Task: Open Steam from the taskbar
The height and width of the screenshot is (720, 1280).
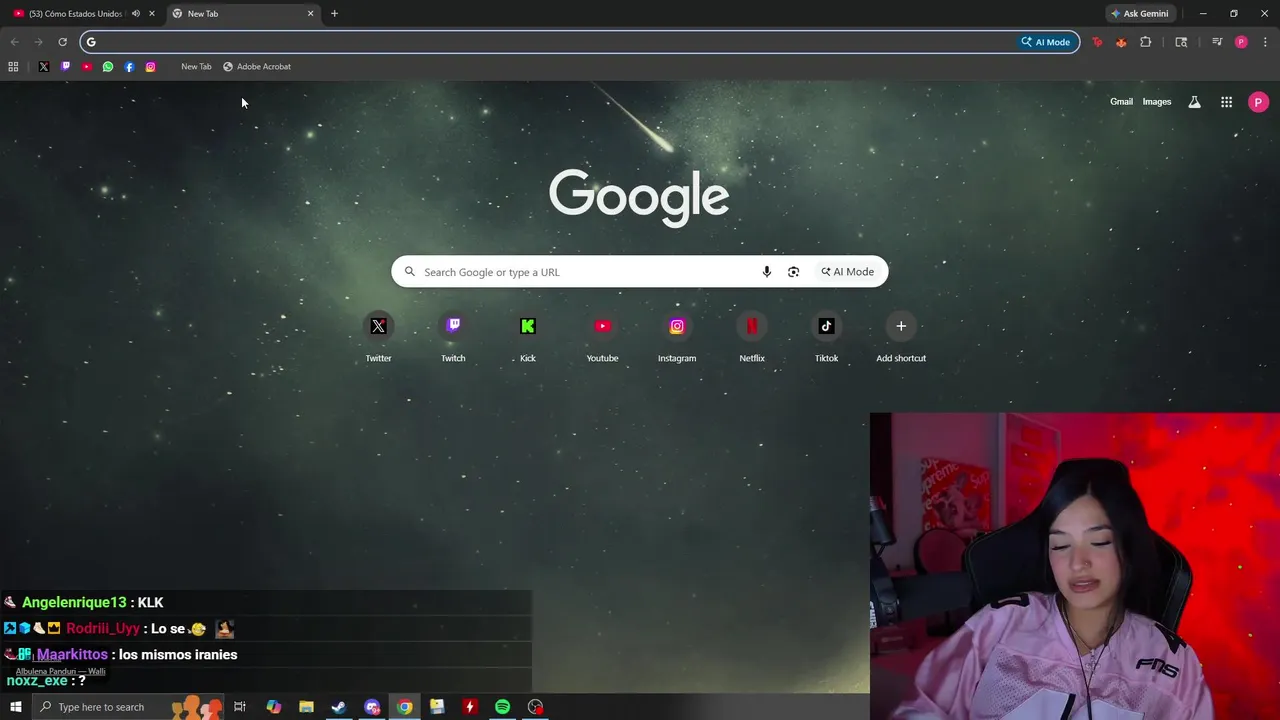Action: pos(339,707)
